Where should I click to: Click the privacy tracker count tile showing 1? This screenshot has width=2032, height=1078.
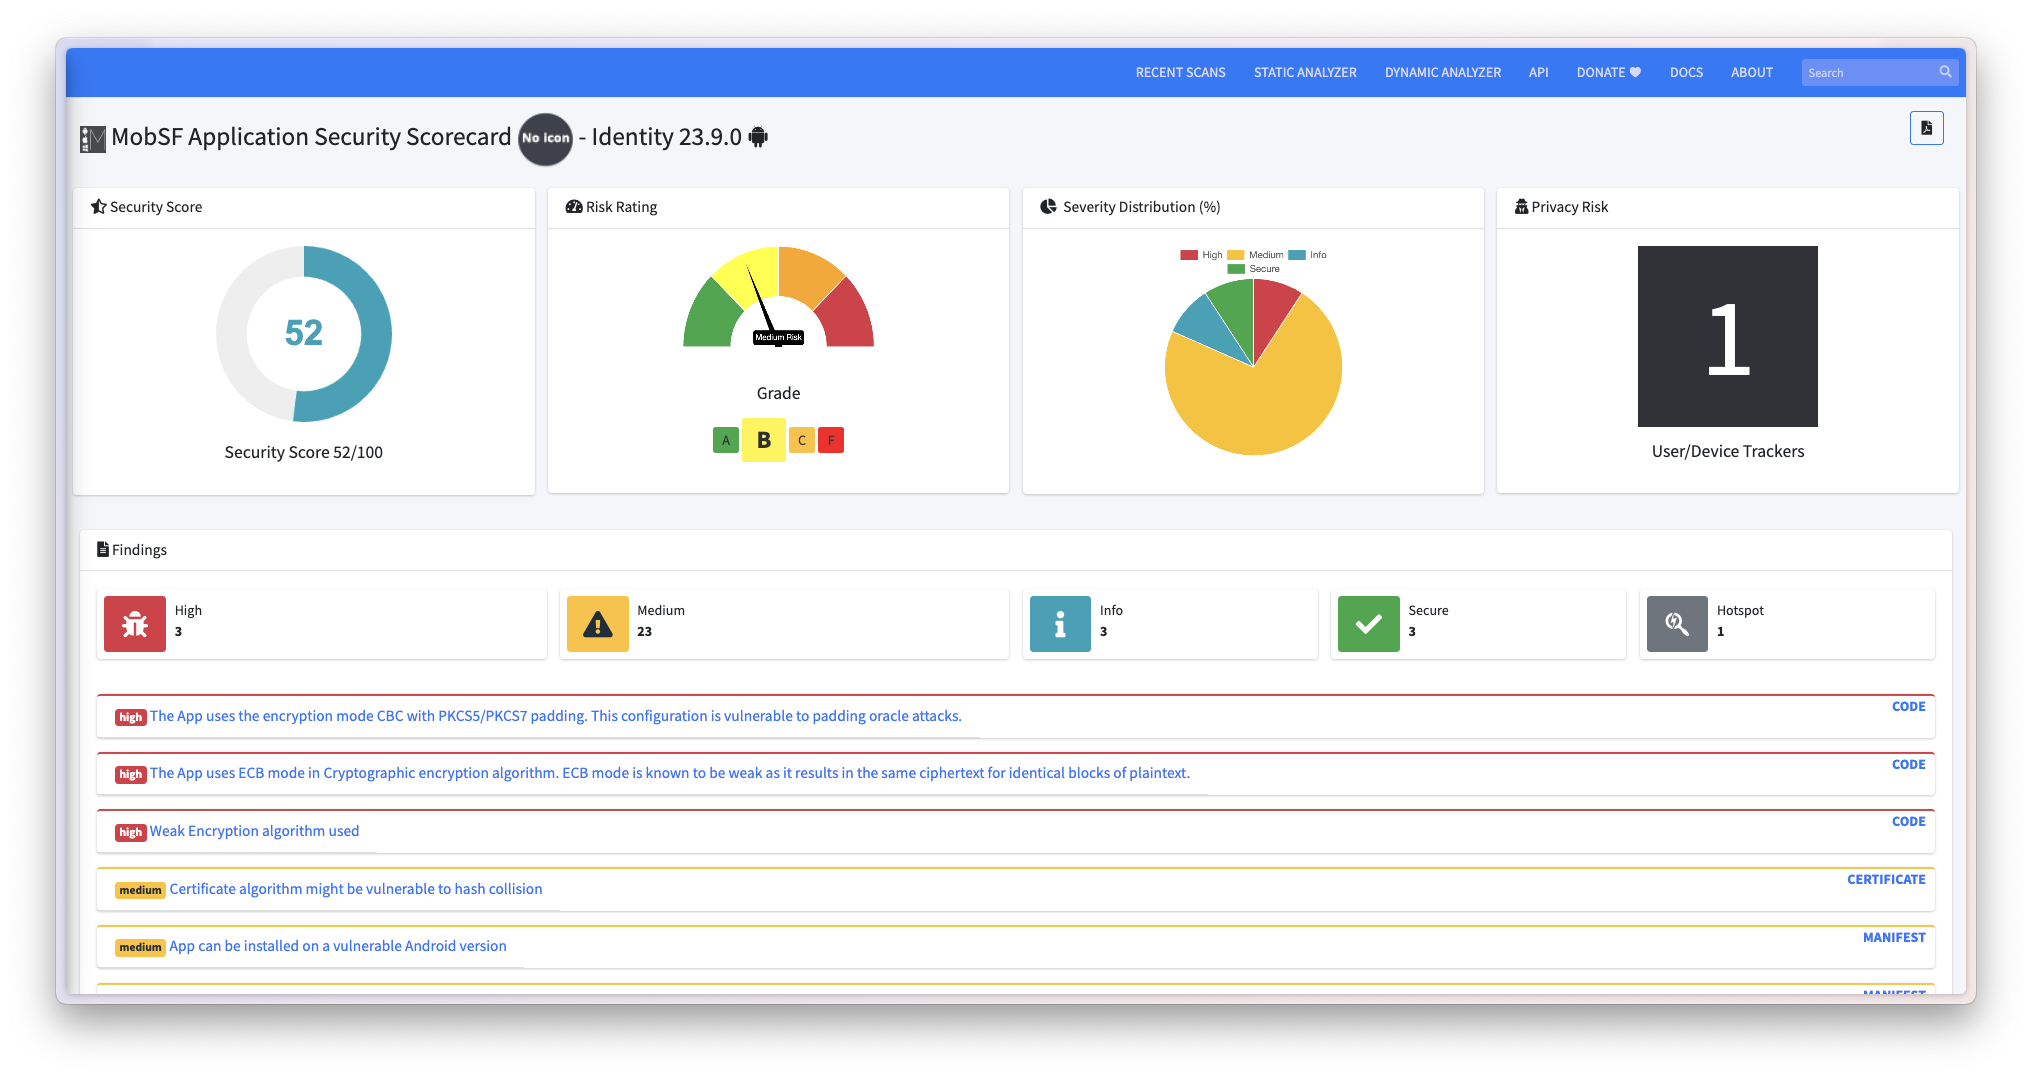(x=1727, y=336)
